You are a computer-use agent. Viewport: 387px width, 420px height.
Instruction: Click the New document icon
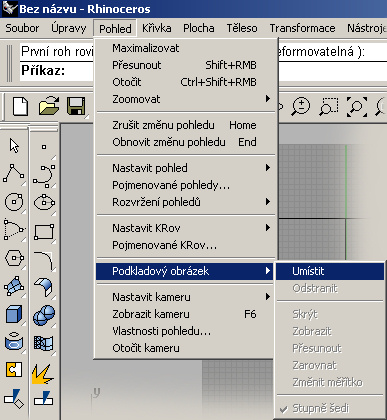click(20, 106)
